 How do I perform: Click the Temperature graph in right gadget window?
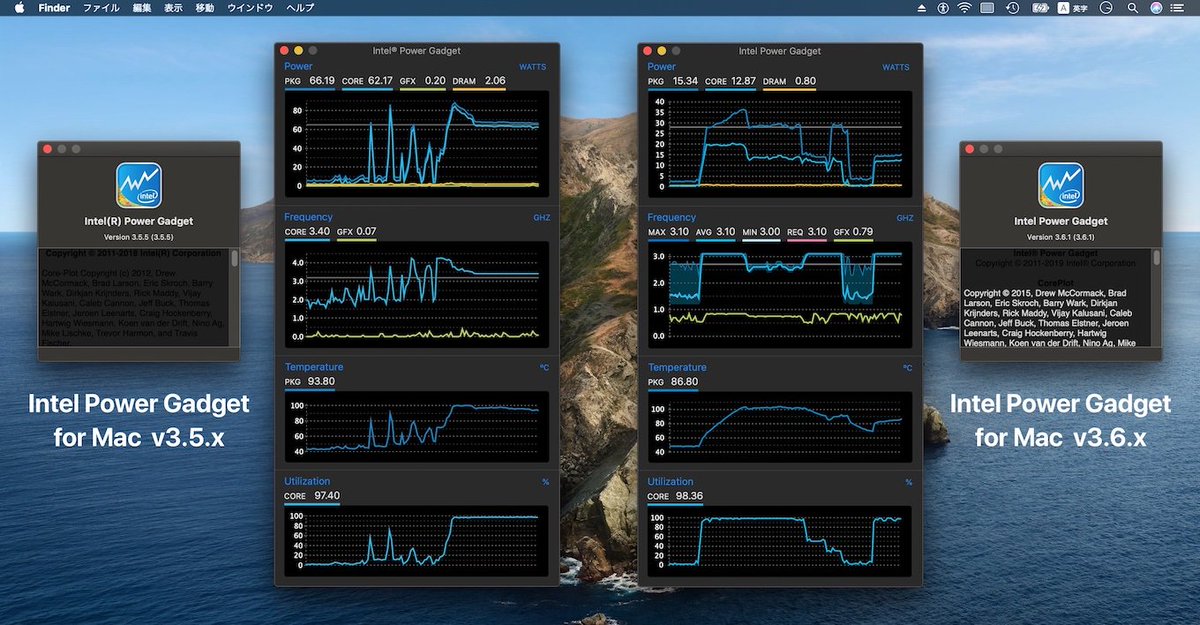click(780, 427)
